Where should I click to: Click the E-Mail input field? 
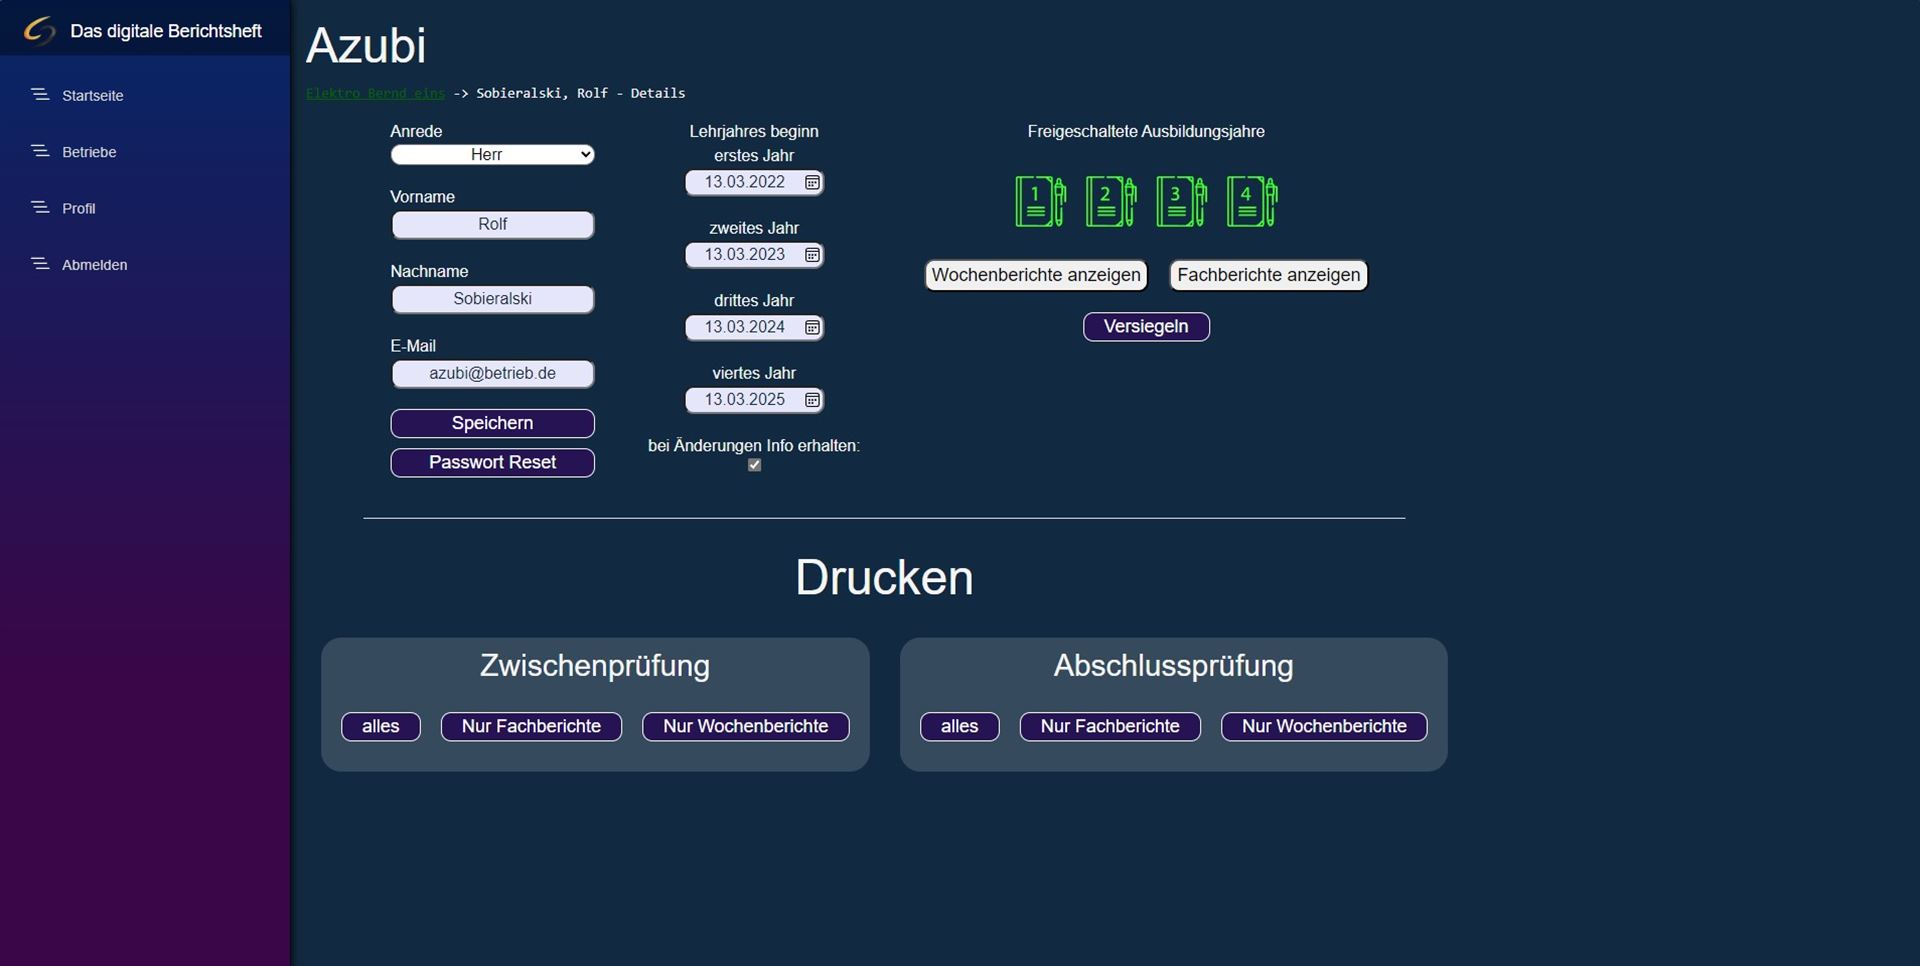tap(492, 374)
